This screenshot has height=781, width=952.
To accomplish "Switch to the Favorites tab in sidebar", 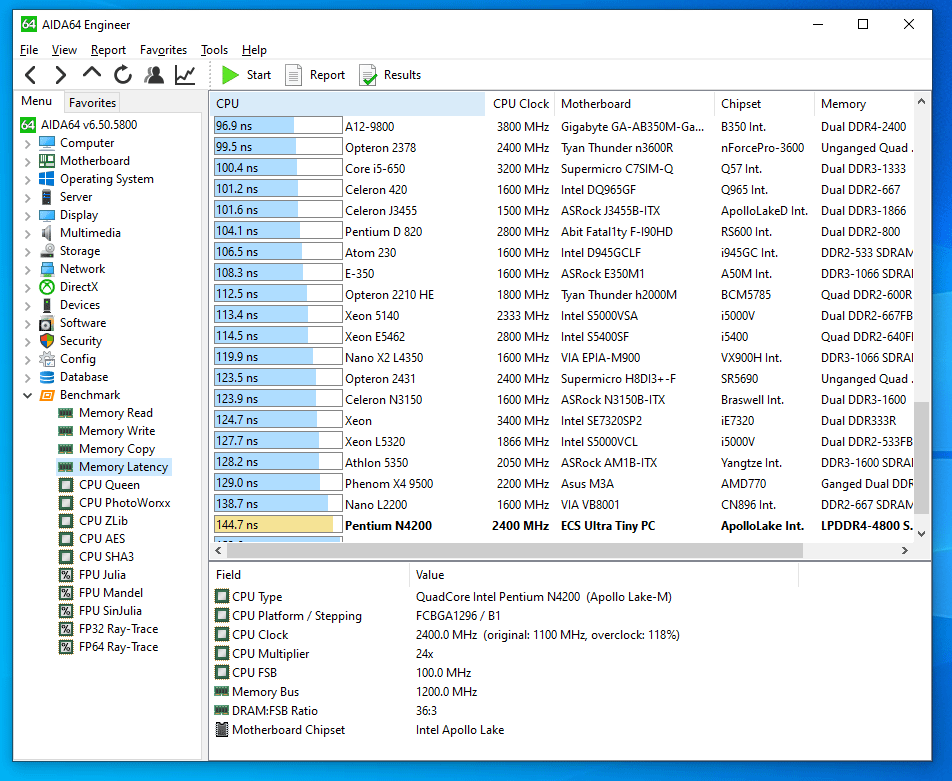I will [92, 103].
